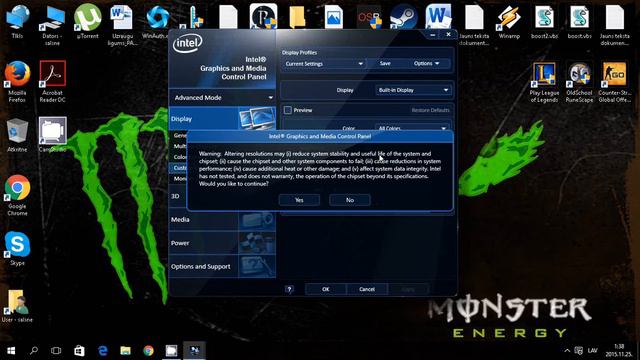Open the yellow folder icon on desktop
640x360 pixels.
click(x=298, y=17)
